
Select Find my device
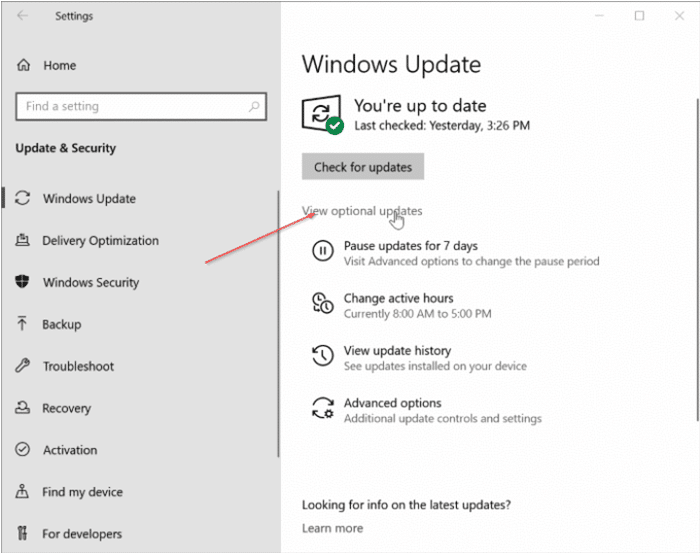click(83, 492)
